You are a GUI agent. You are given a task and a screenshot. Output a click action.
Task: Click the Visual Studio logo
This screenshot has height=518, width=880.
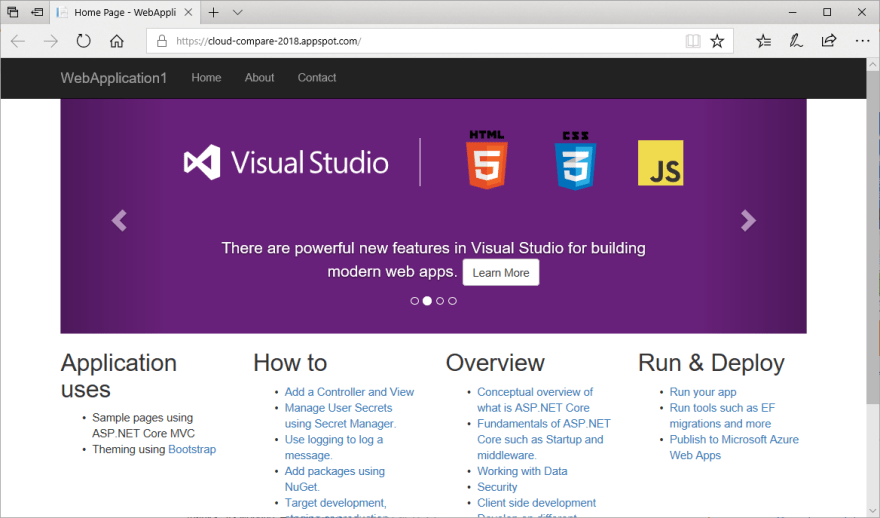click(x=286, y=162)
